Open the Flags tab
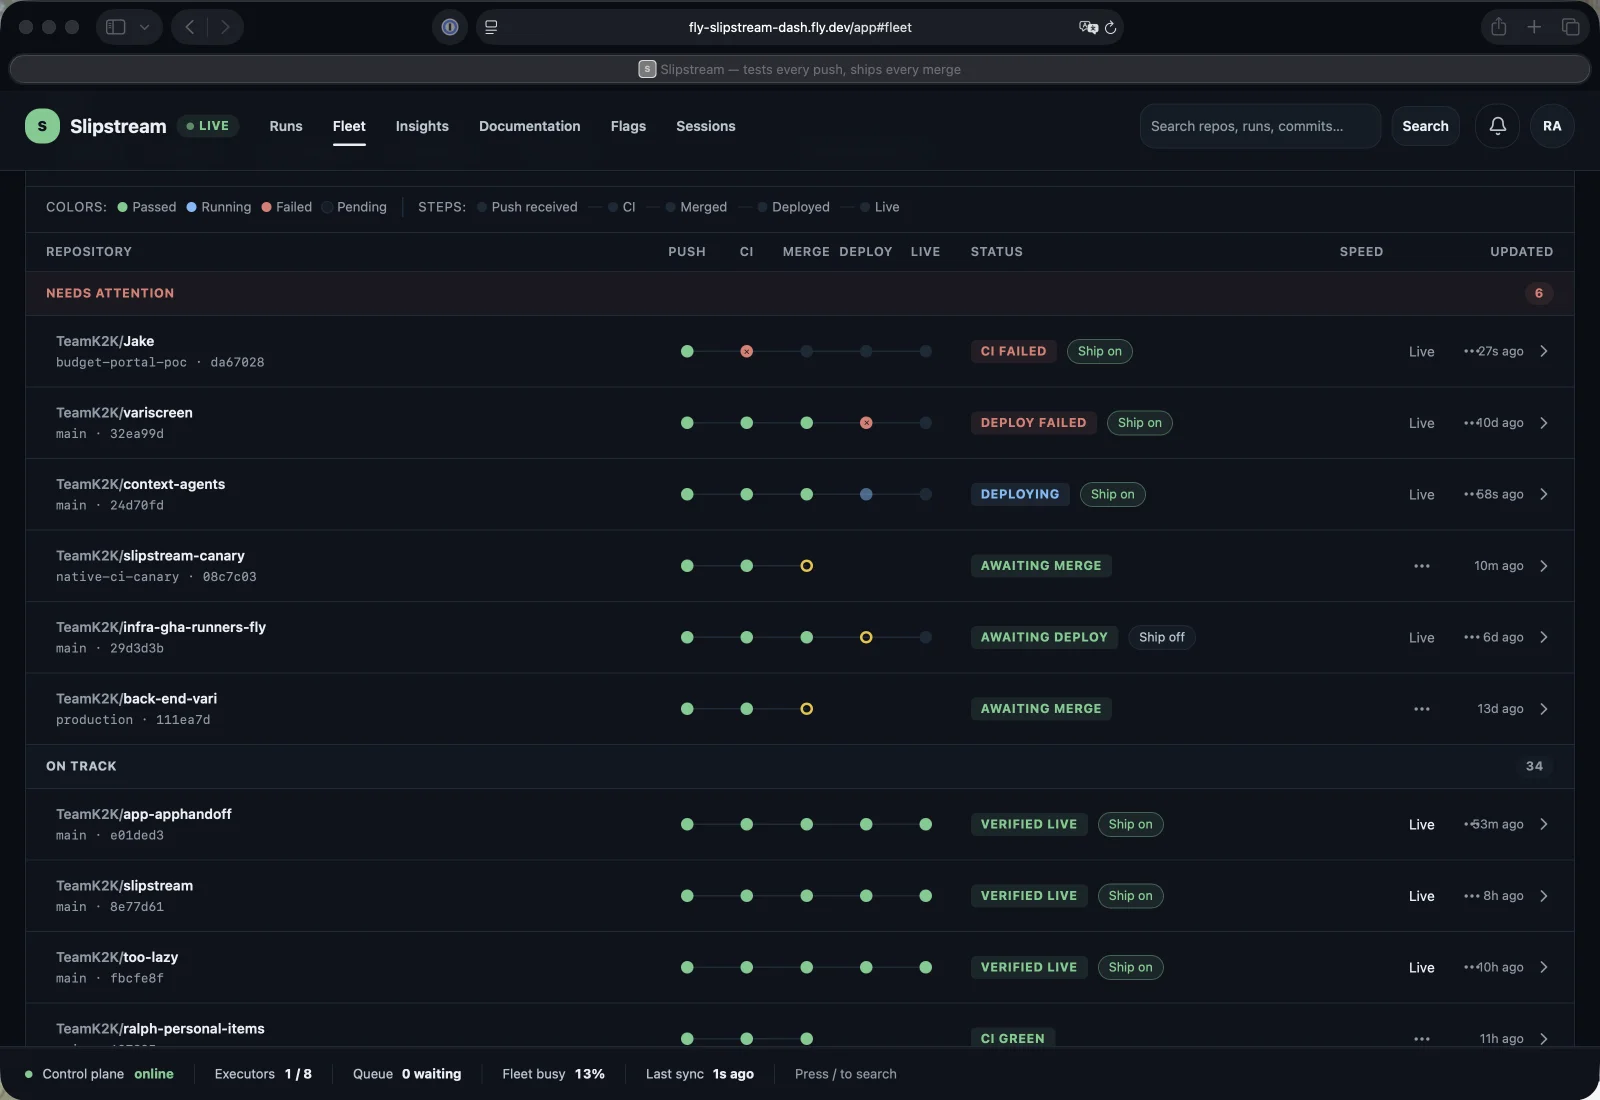Image resolution: width=1600 pixels, height=1100 pixels. 628,126
